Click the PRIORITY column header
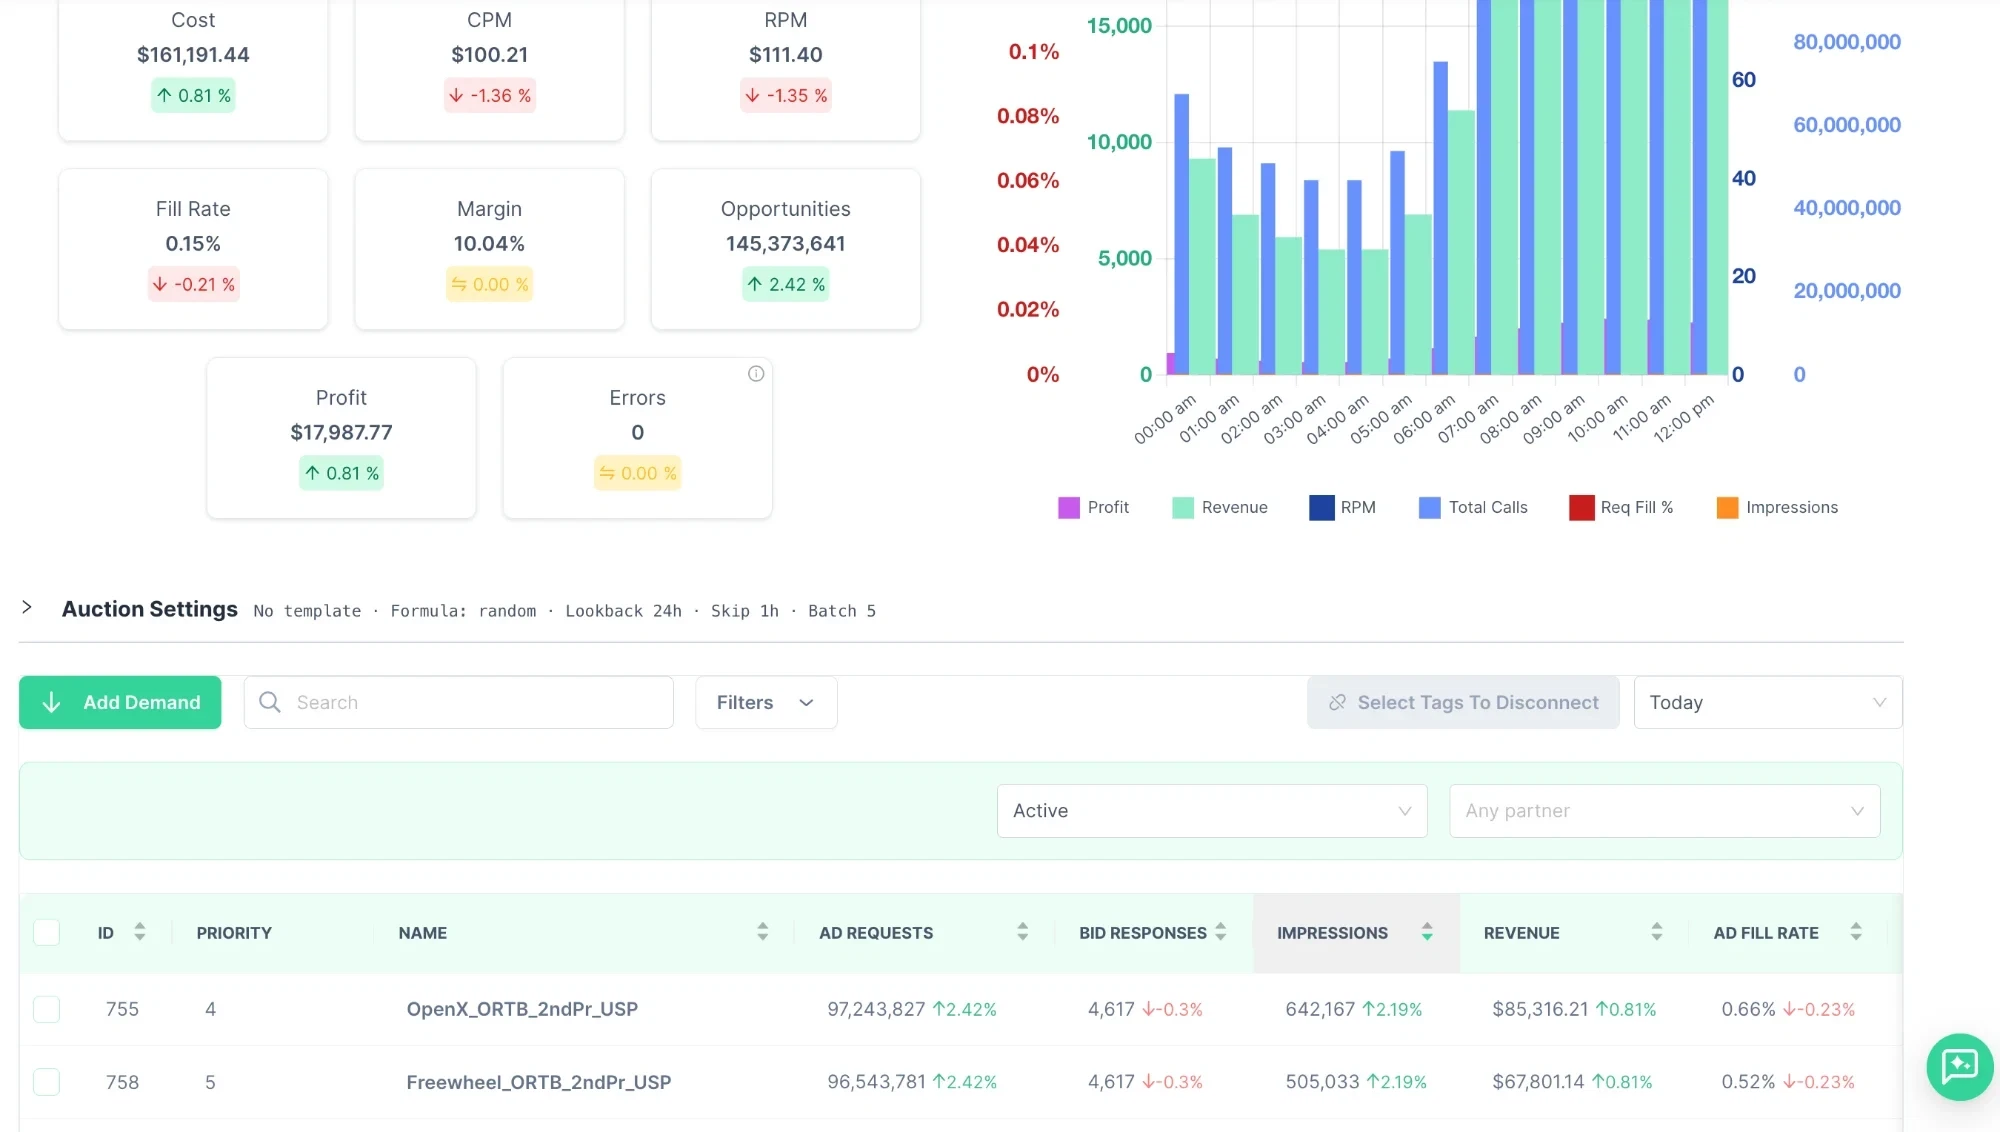The height and width of the screenshot is (1132, 2000). (234, 933)
